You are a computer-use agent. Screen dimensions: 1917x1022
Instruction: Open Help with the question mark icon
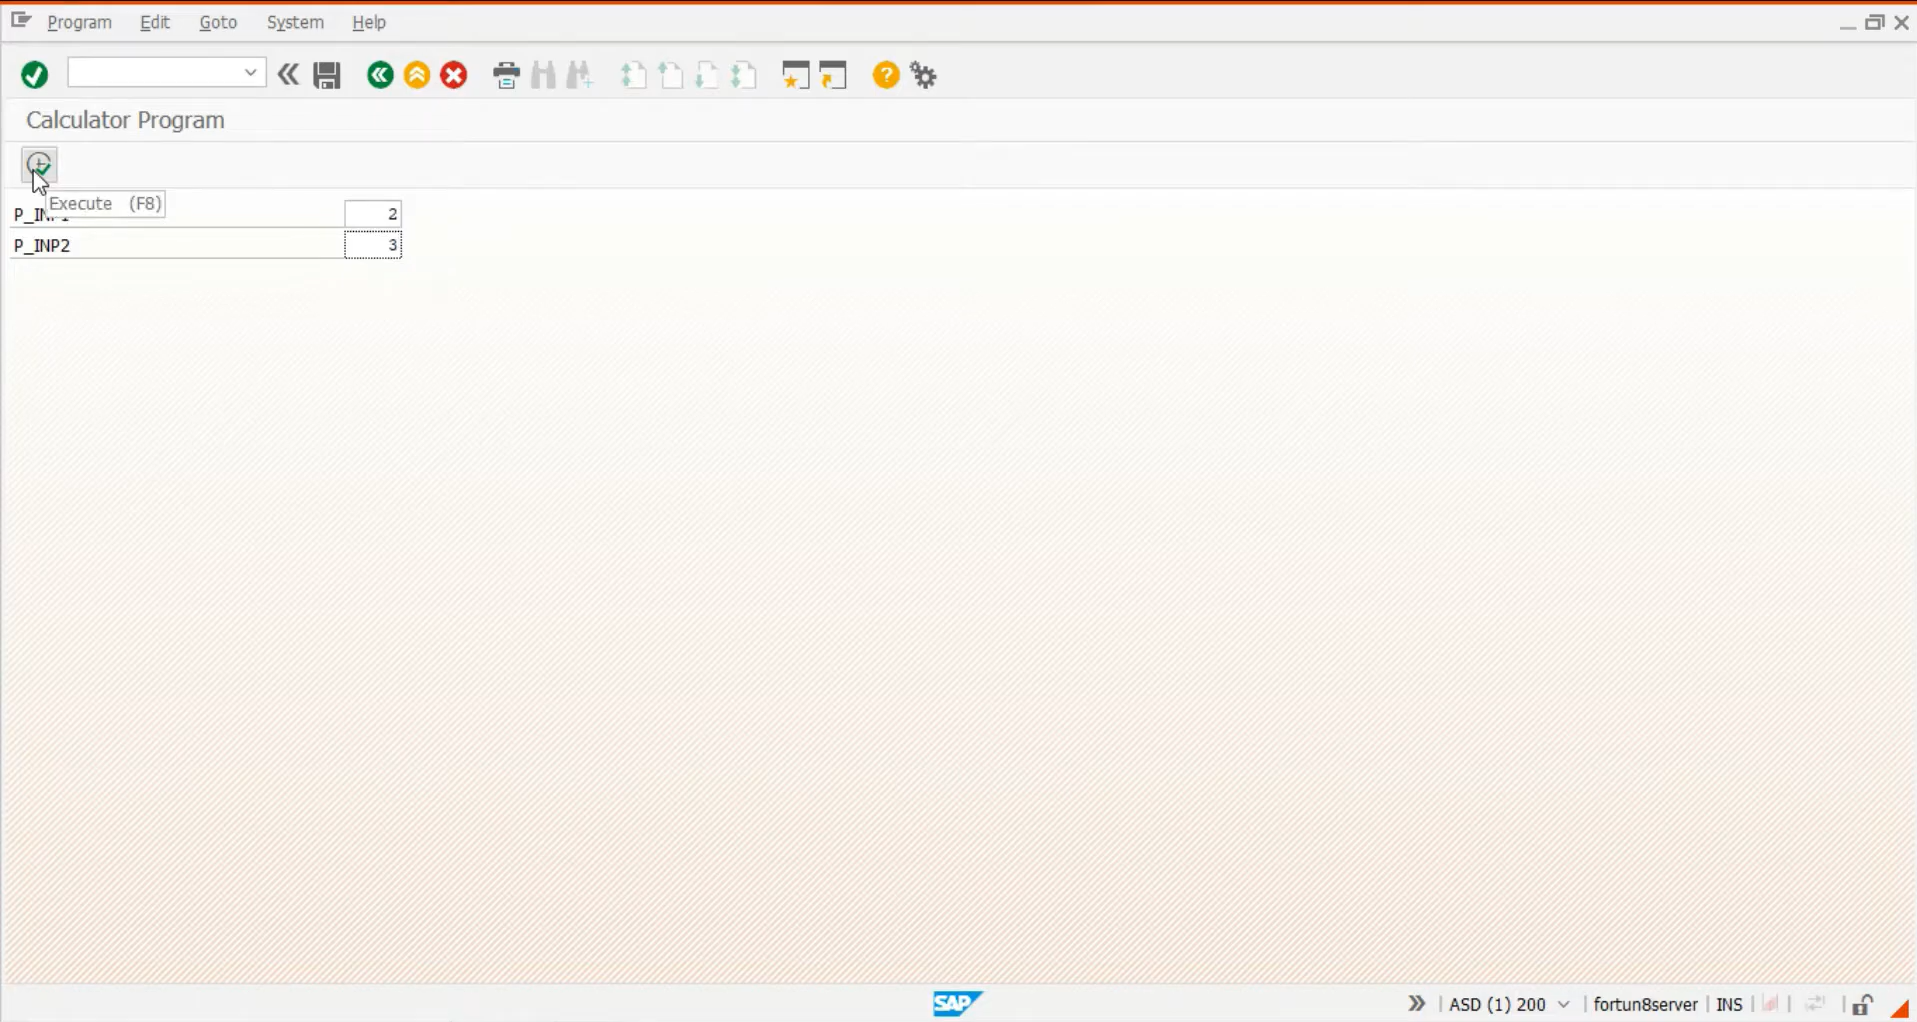pos(886,75)
